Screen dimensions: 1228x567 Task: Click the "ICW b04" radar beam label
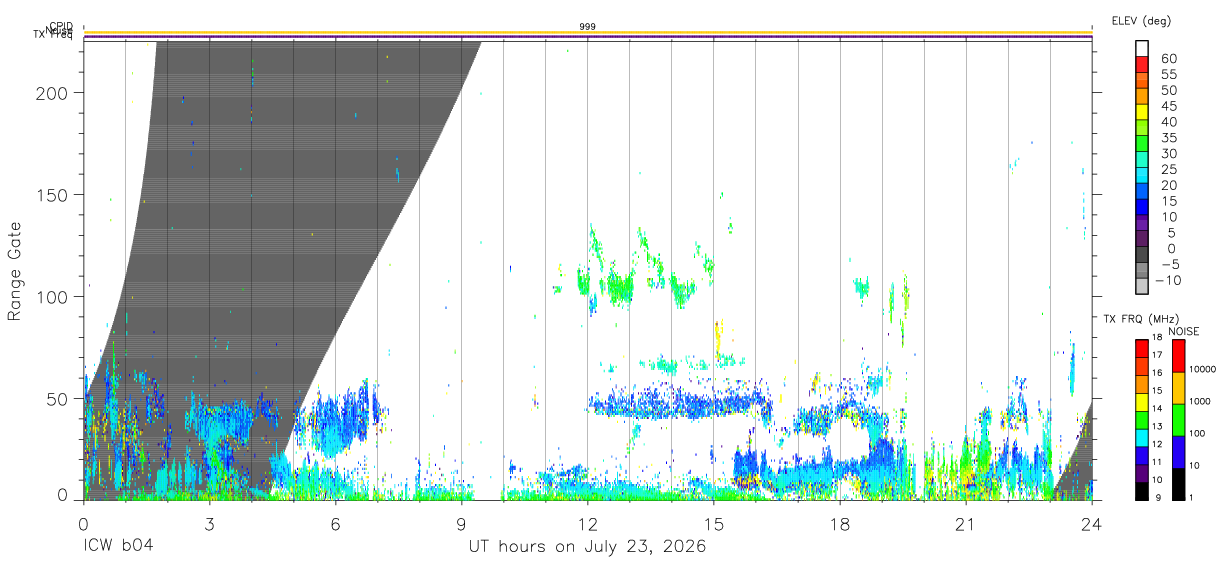coord(119,547)
